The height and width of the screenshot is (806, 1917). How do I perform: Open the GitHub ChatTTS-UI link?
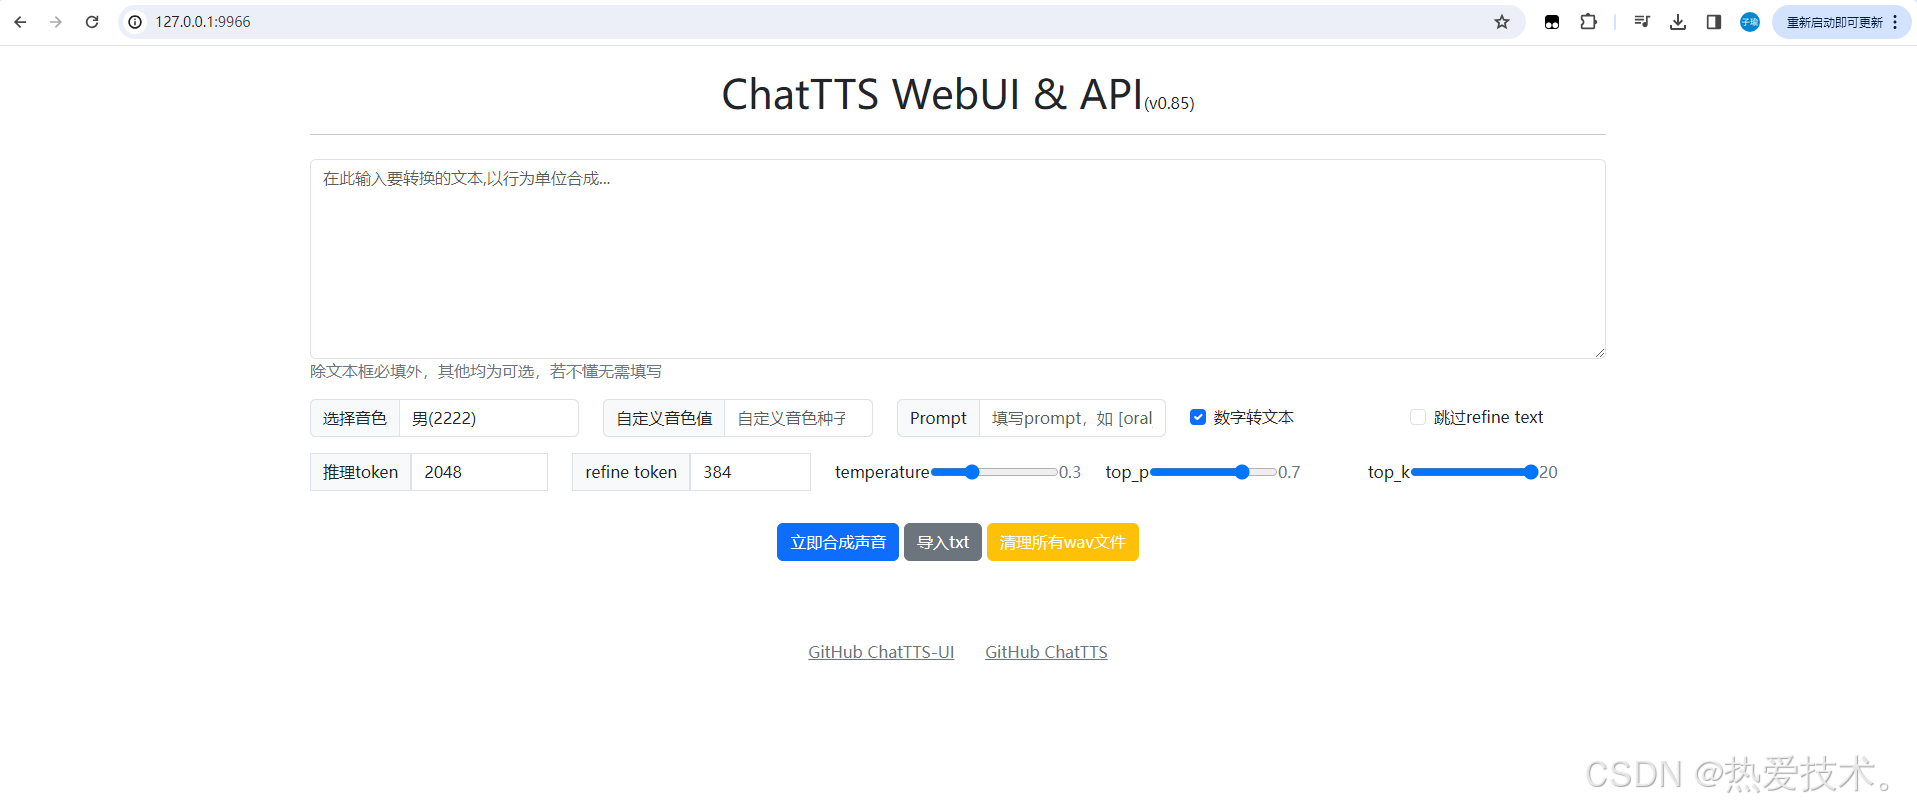881,652
